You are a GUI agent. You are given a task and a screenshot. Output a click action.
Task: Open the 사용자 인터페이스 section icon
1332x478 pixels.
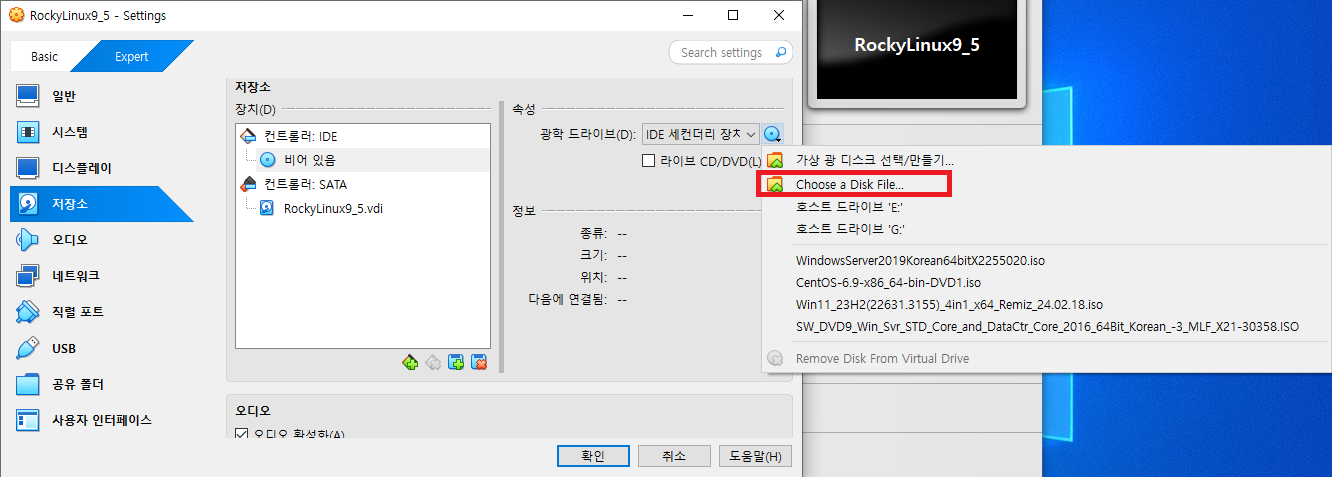[28, 420]
